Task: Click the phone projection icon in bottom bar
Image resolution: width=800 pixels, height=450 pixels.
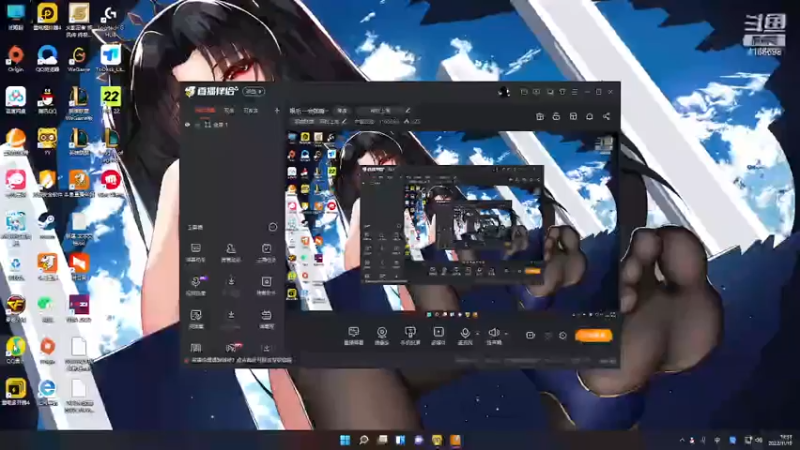Action: (x=410, y=336)
